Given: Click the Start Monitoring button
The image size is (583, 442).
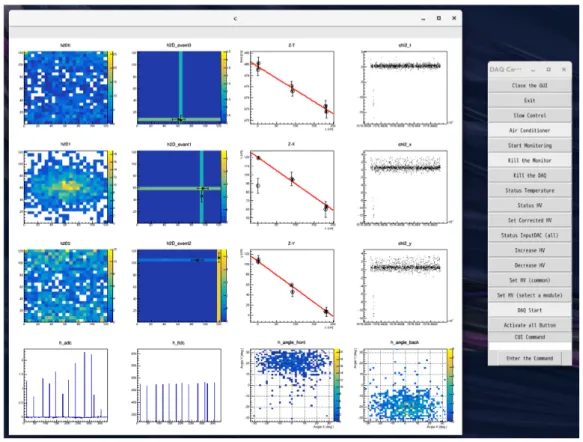Looking at the screenshot, I should click(529, 145).
